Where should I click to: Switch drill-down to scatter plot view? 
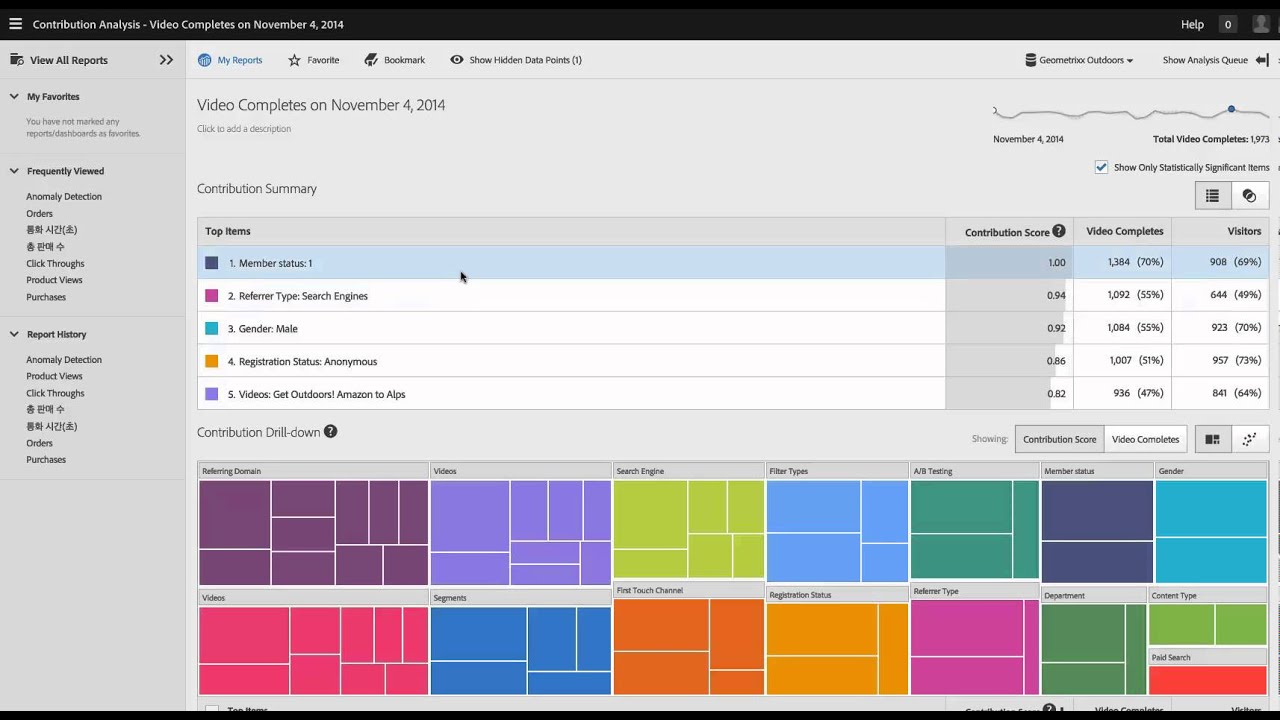coord(1249,439)
